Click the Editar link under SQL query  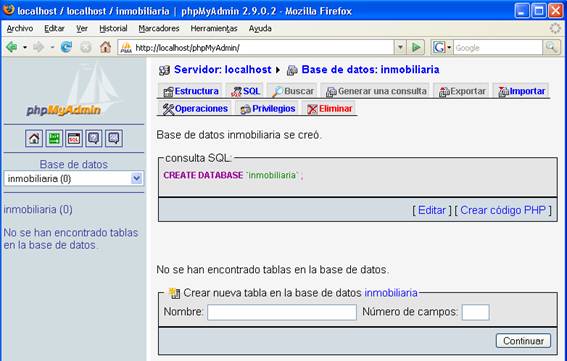(x=432, y=210)
